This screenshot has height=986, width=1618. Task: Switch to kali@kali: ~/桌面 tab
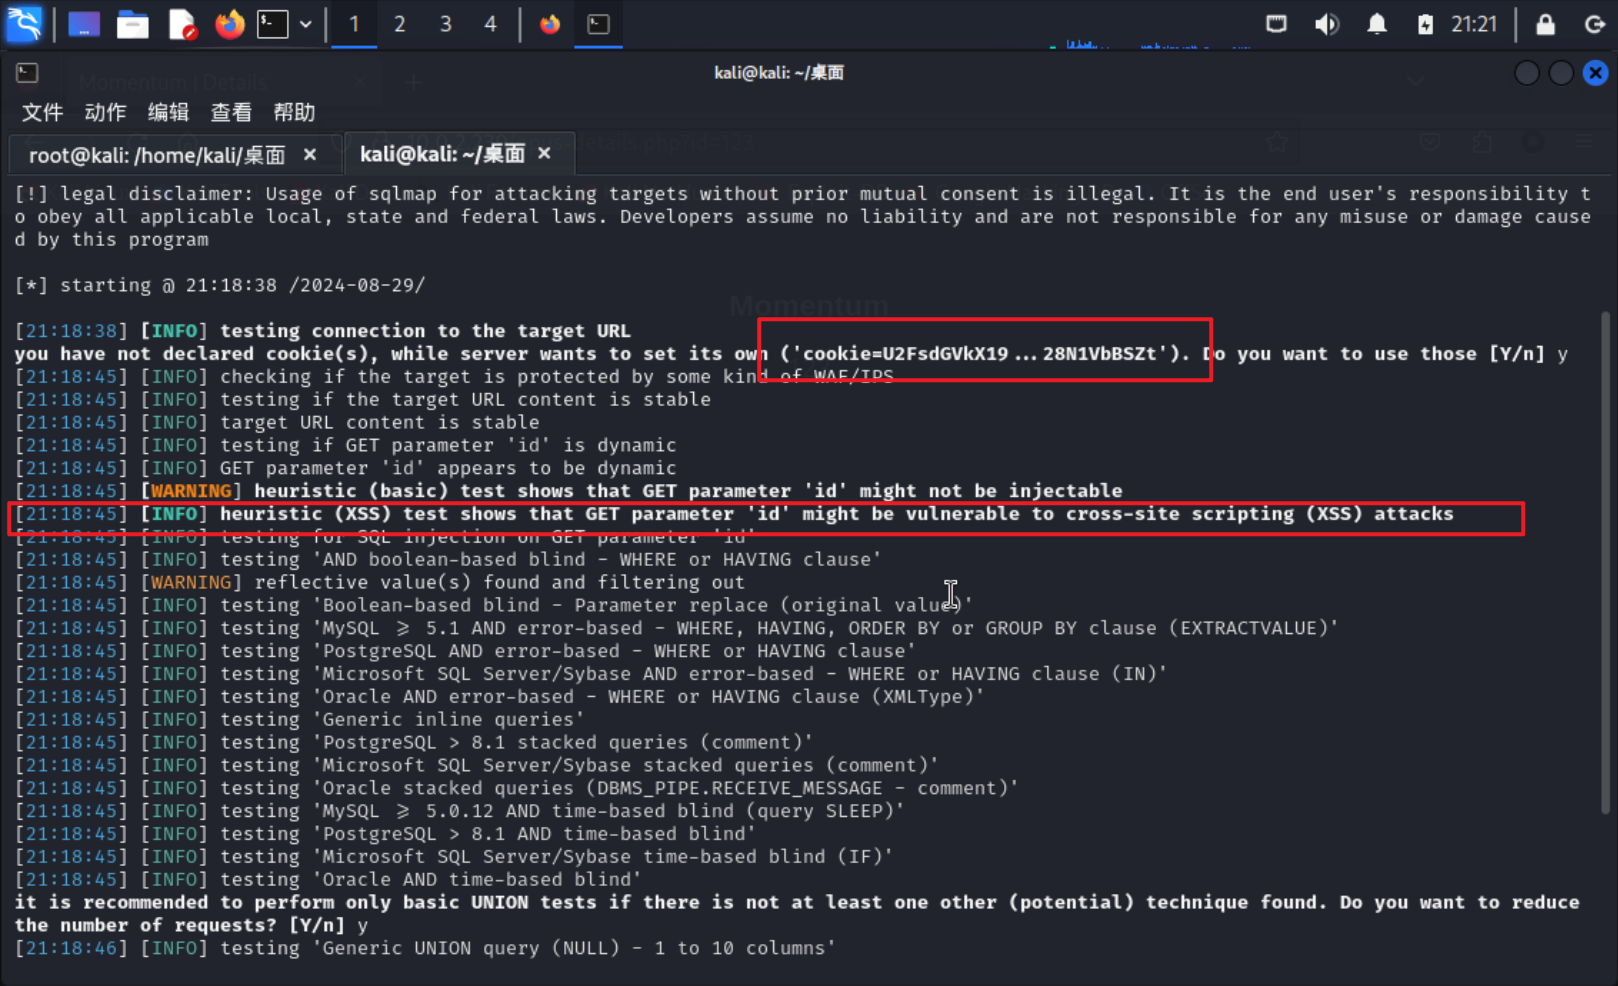[442, 153]
